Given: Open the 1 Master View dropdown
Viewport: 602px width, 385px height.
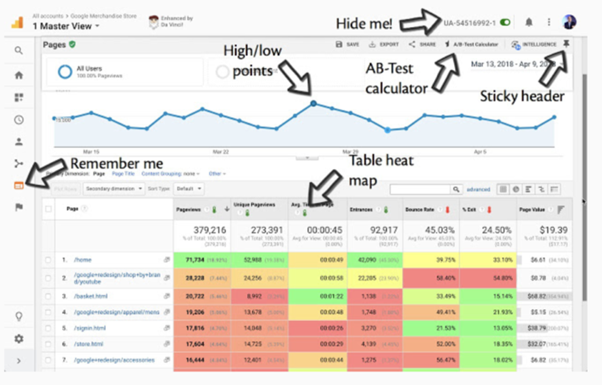Looking at the screenshot, I should (x=66, y=26).
